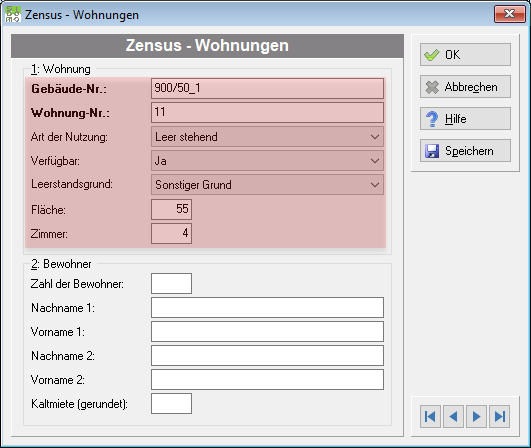This screenshot has width=531, height=448.
Task: Focus the Zimmer number field
Action: pyautogui.click(x=171, y=233)
